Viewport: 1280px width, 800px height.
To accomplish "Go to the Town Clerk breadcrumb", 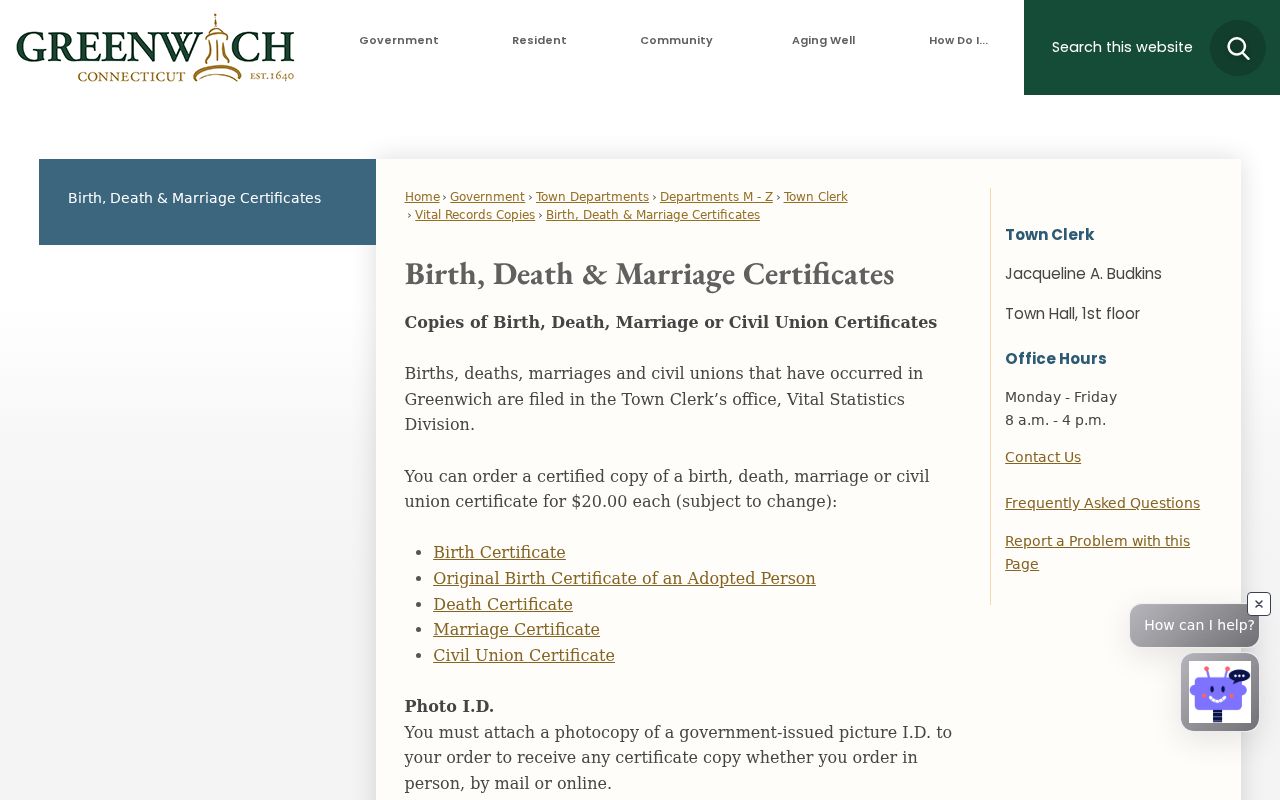I will pos(815,197).
